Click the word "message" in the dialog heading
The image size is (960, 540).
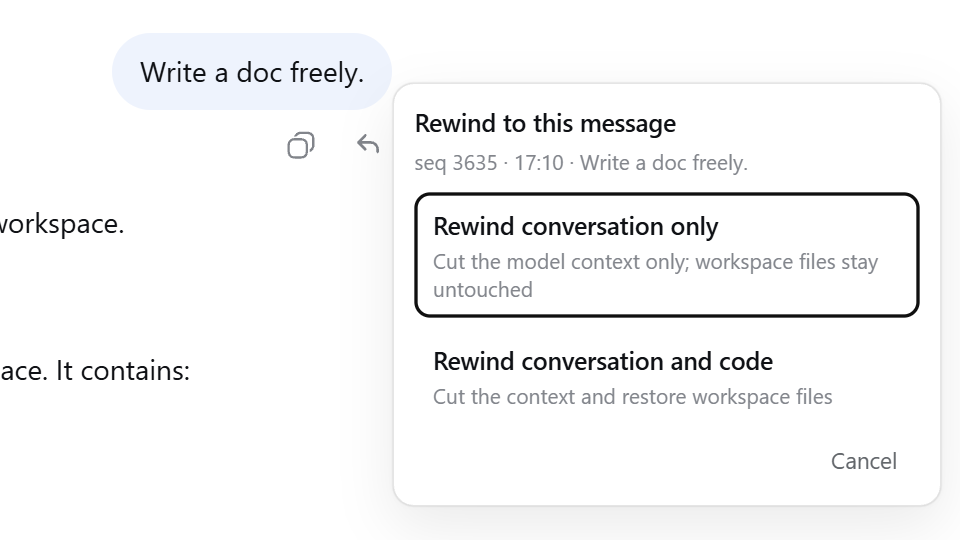pyautogui.click(x=628, y=124)
